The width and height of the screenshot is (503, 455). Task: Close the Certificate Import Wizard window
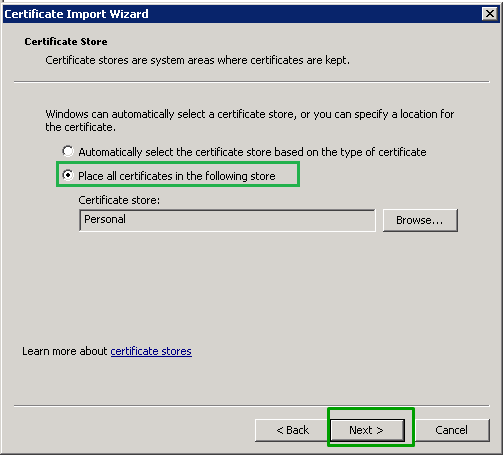pos(490,14)
